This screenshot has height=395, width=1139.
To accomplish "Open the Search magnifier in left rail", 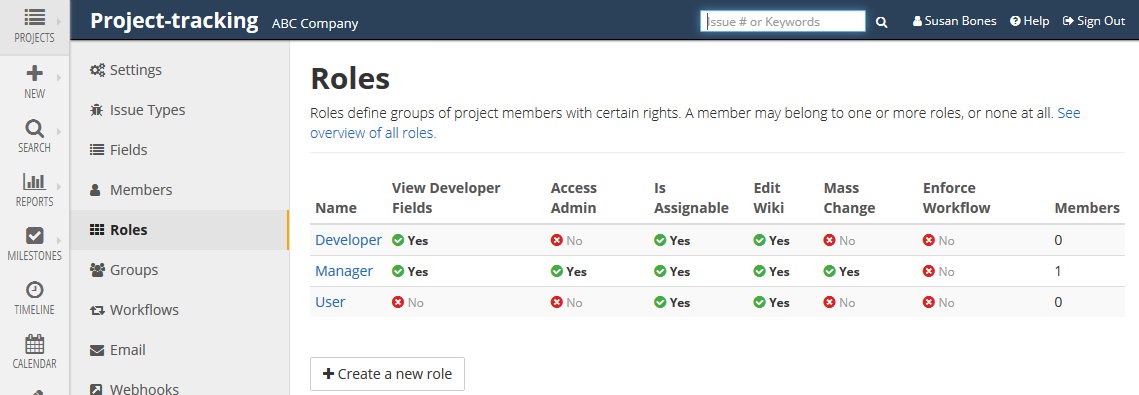I will [34, 129].
